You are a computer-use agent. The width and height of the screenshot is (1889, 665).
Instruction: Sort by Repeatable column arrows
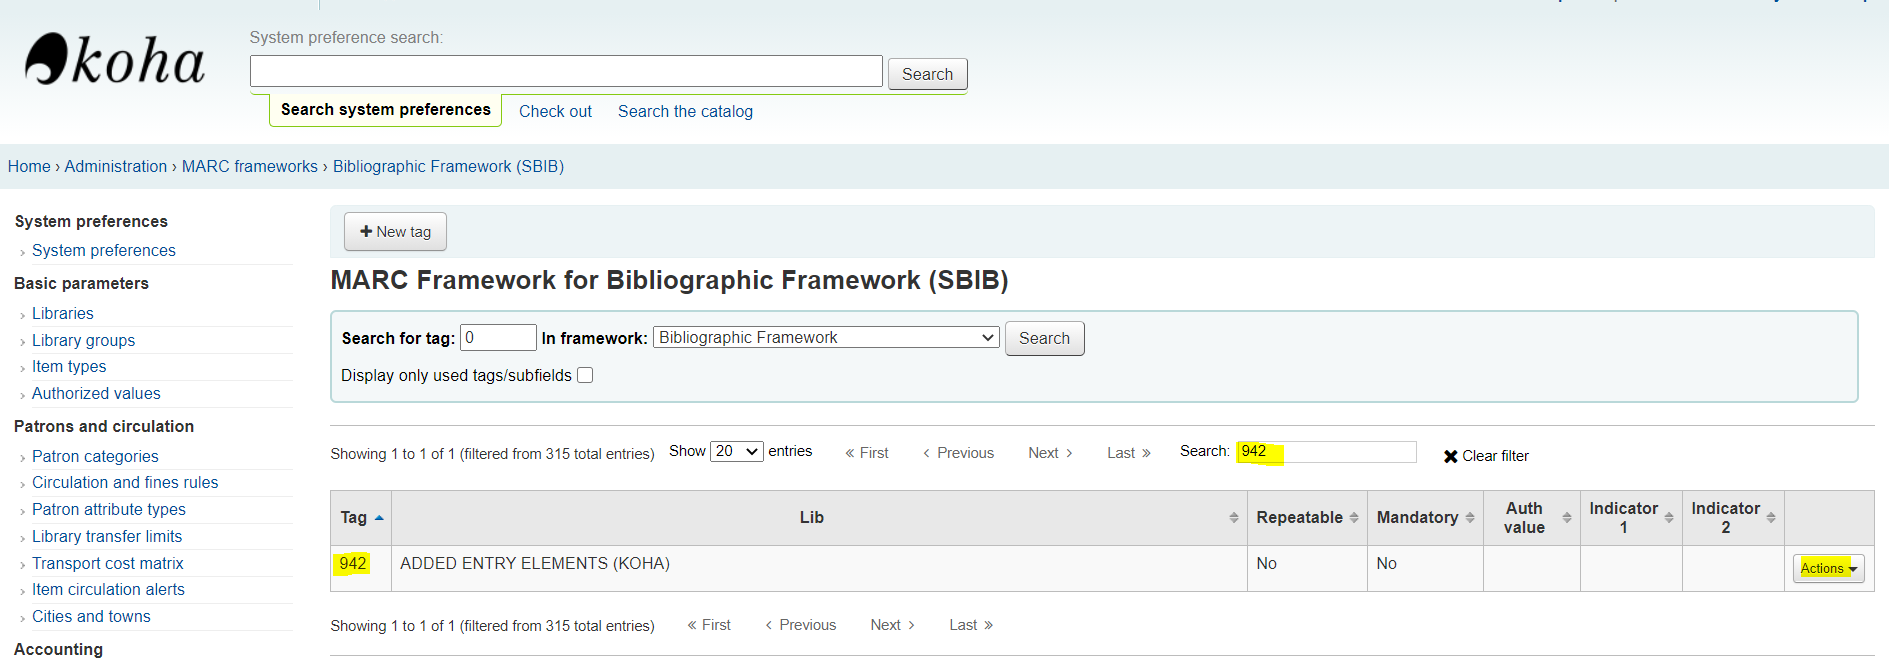click(1354, 518)
